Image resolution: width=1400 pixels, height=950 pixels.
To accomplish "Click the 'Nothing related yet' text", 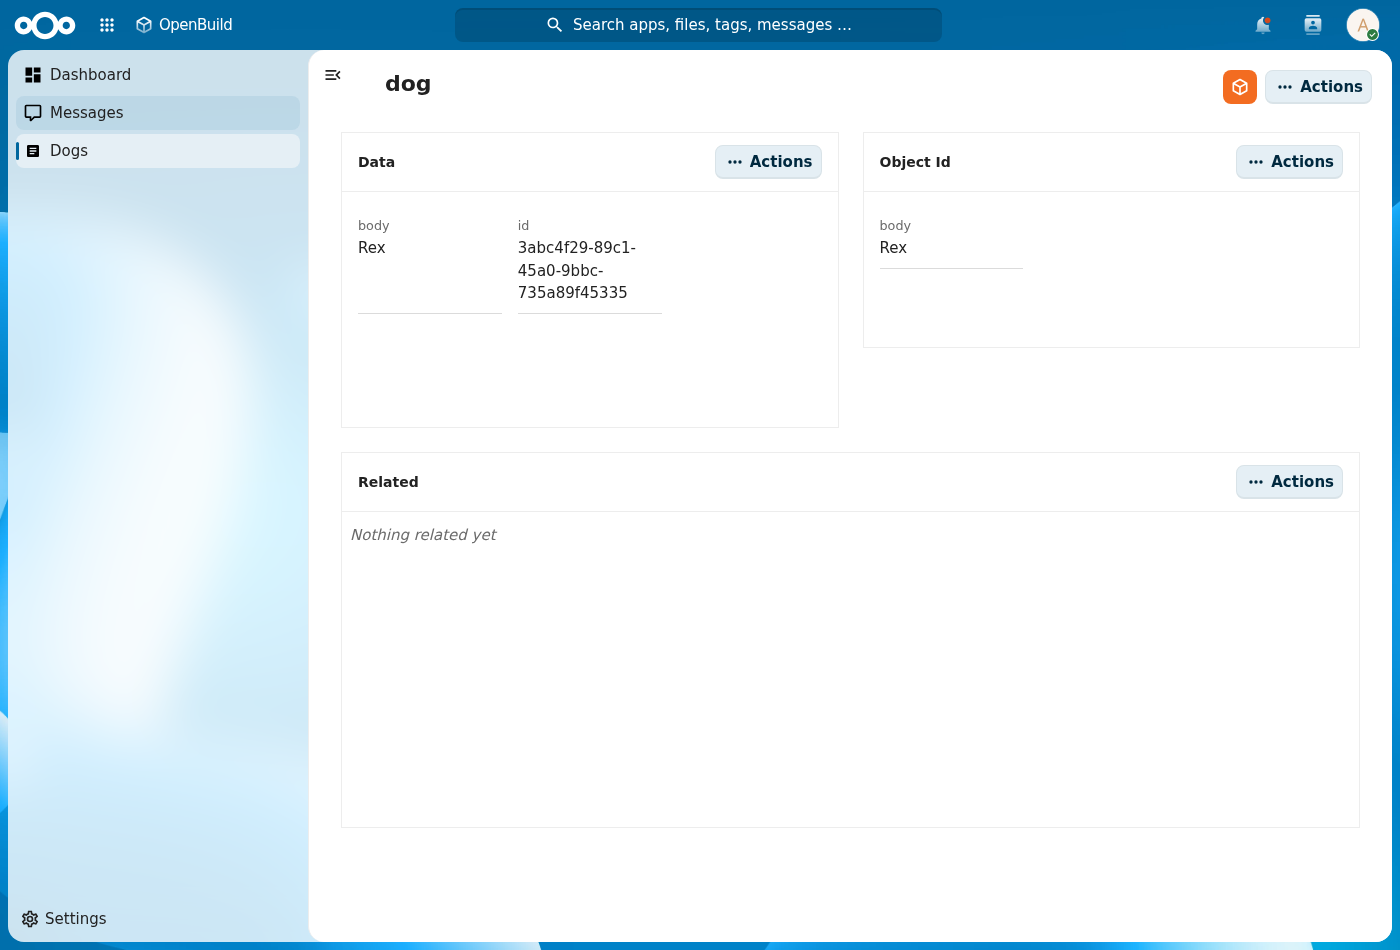I will [423, 535].
